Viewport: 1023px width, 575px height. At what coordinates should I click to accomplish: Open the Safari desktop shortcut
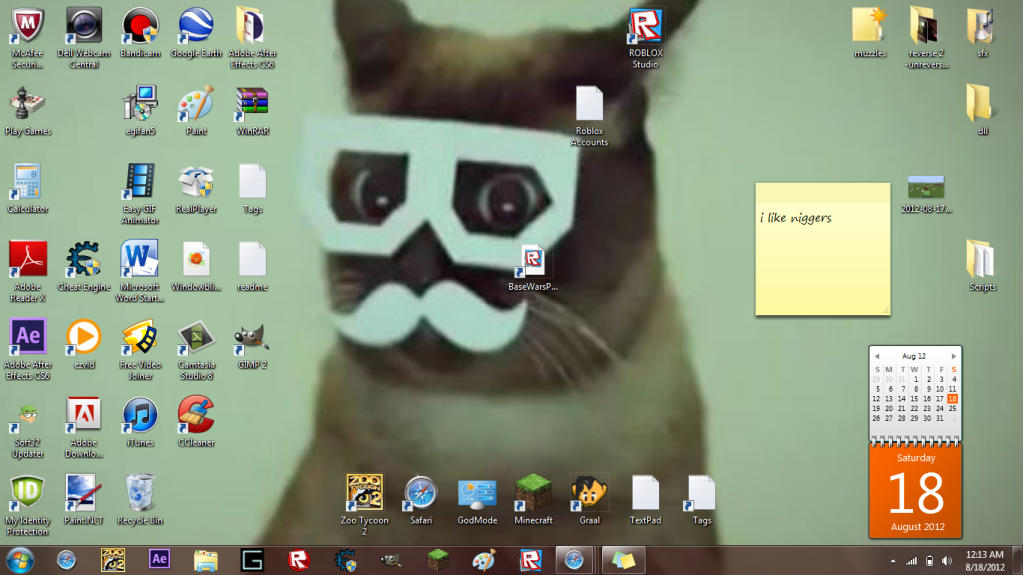click(421, 499)
